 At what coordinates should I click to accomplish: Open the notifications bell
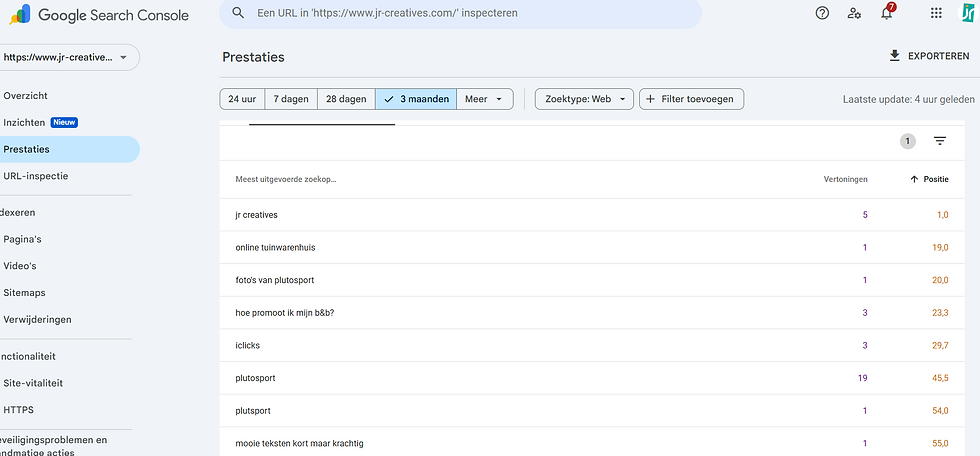pos(886,13)
